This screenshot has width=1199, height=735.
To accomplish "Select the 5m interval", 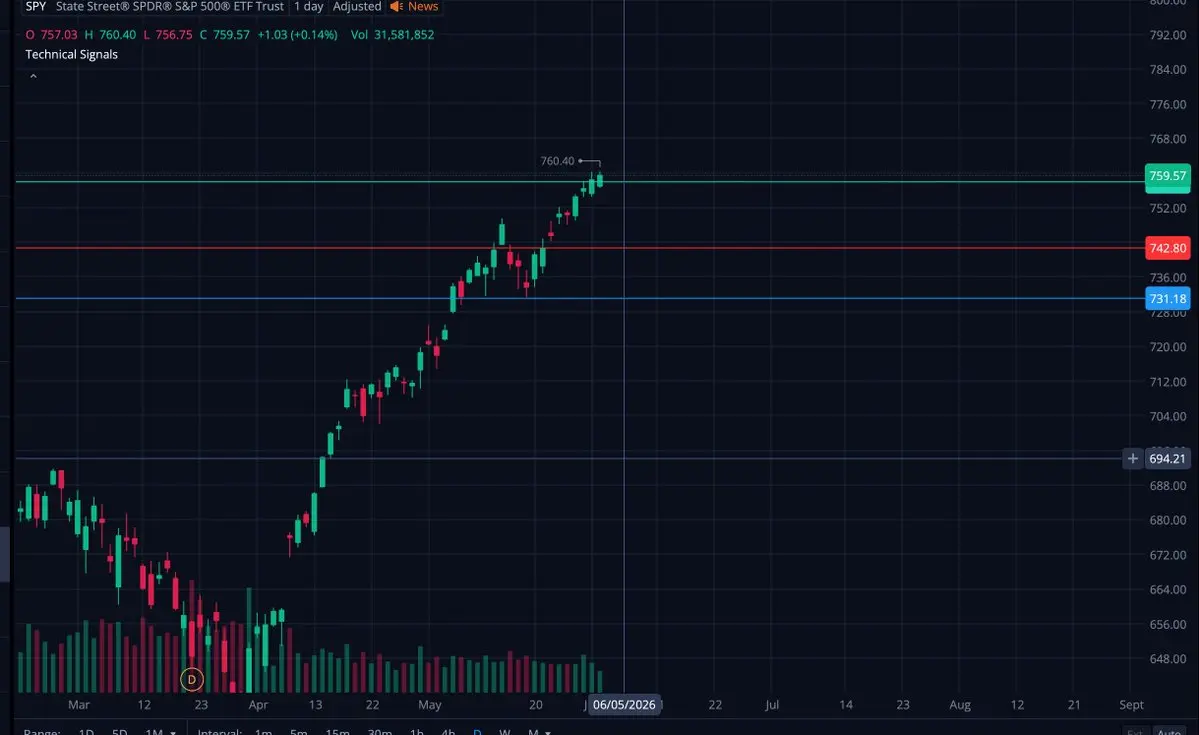I will pos(298,732).
